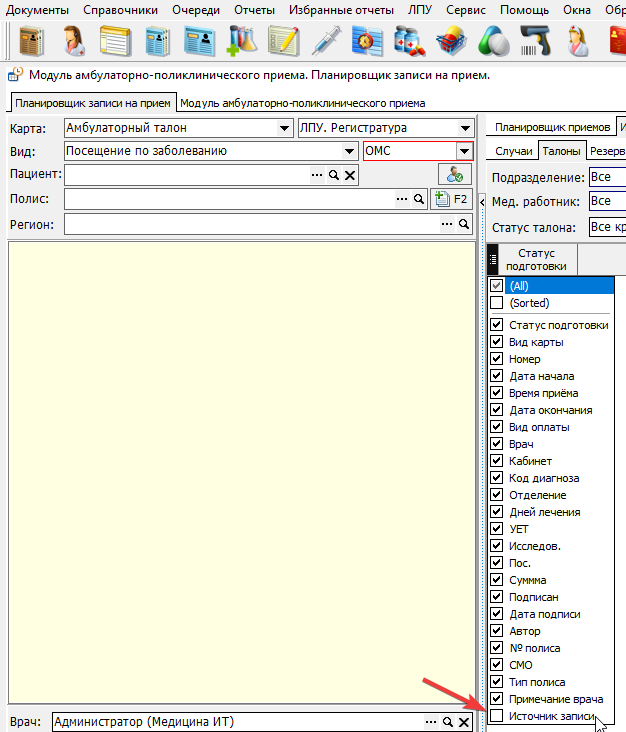Search in the Пациент field magnifier

coord(334,175)
